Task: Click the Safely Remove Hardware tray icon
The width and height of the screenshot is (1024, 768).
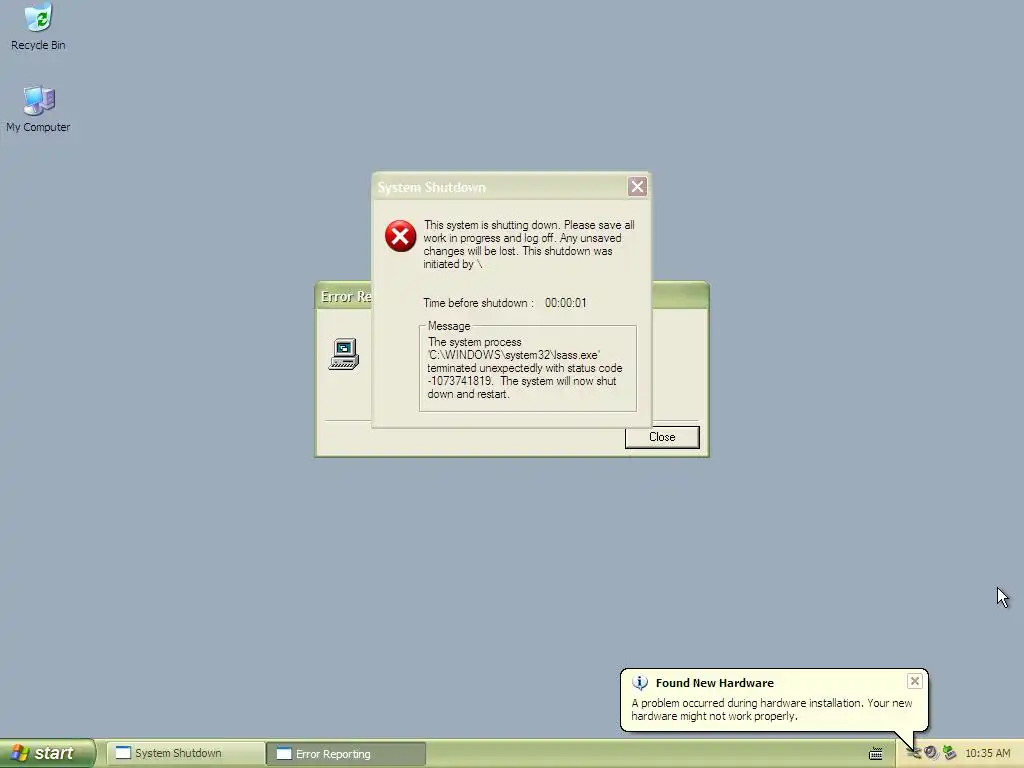Action: (x=950, y=753)
